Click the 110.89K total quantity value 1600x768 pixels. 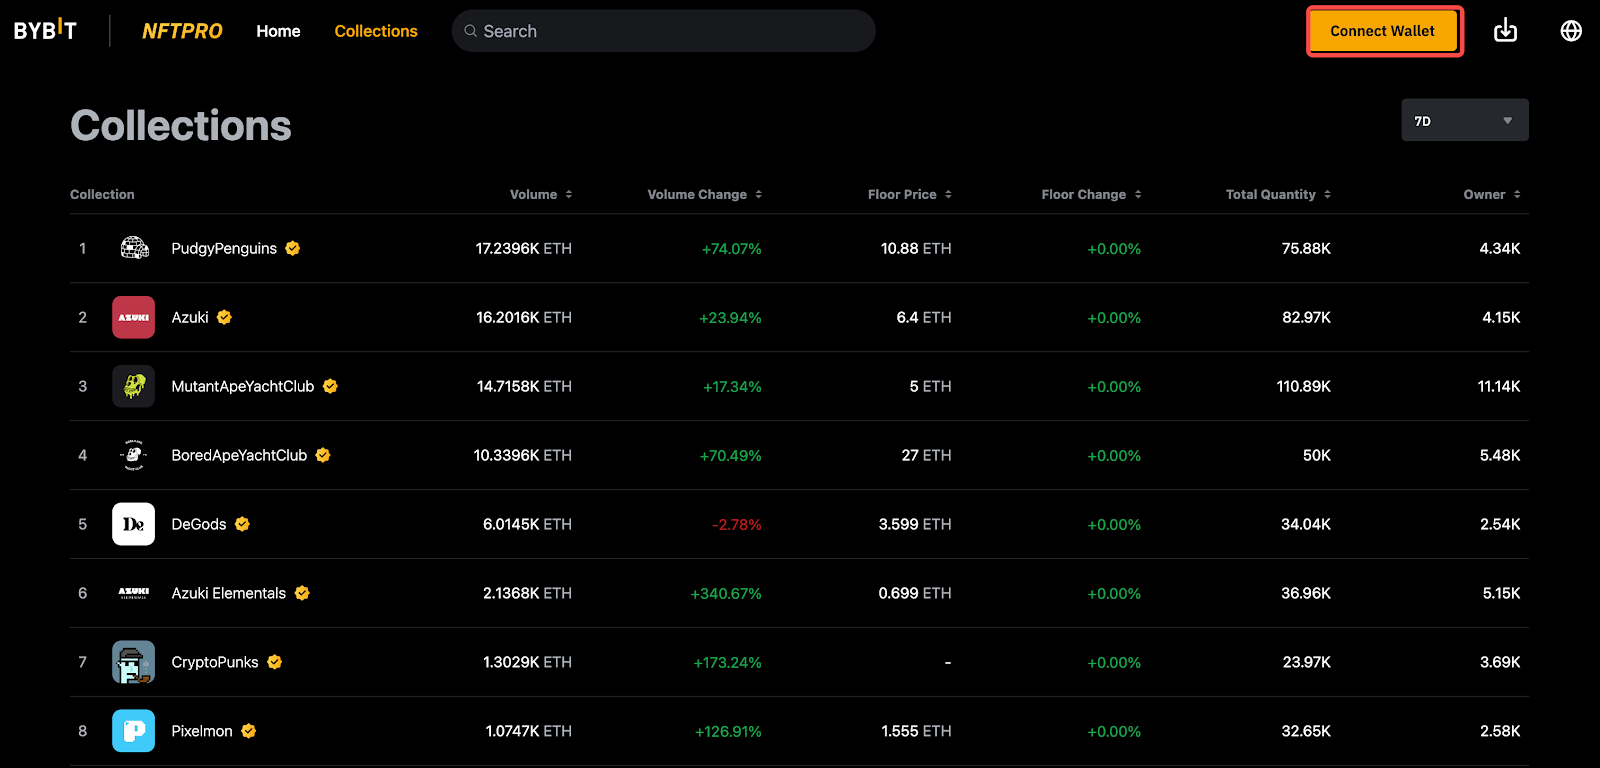(x=1304, y=386)
